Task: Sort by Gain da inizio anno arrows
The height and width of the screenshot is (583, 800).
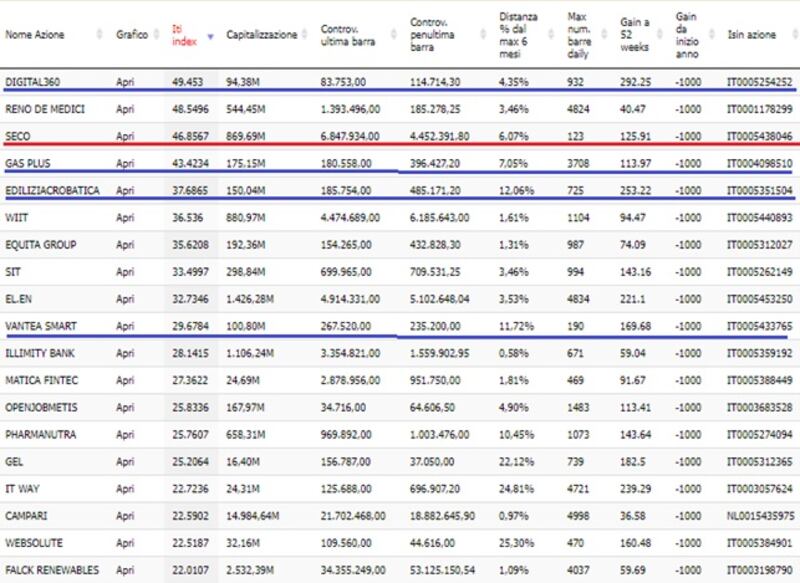Action: tap(714, 35)
